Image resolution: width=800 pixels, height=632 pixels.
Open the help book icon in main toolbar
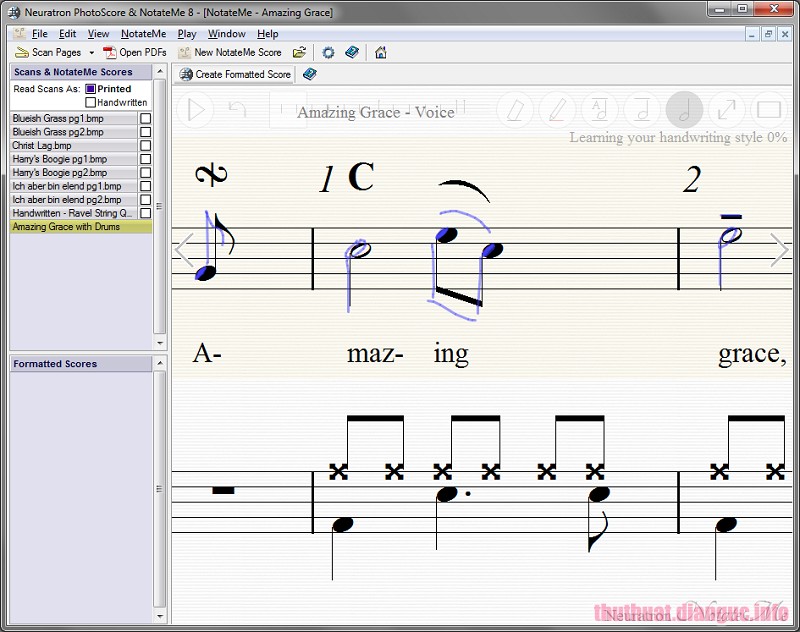coord(352,53)
